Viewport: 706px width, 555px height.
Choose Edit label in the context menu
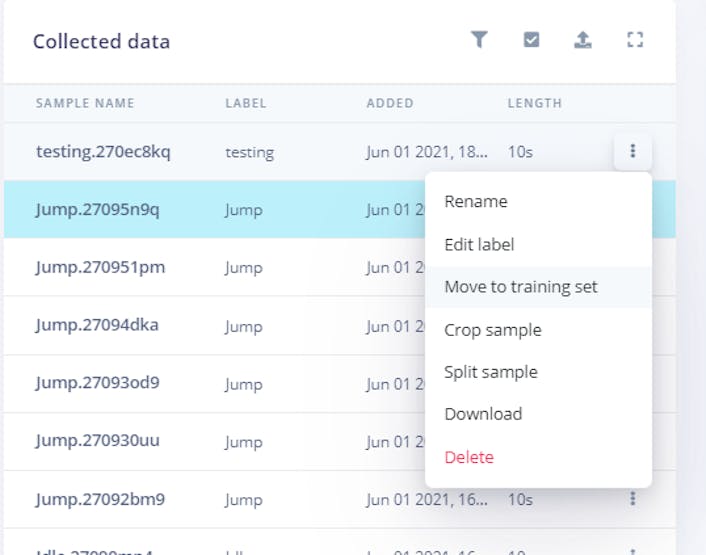[x=479, y=244]
